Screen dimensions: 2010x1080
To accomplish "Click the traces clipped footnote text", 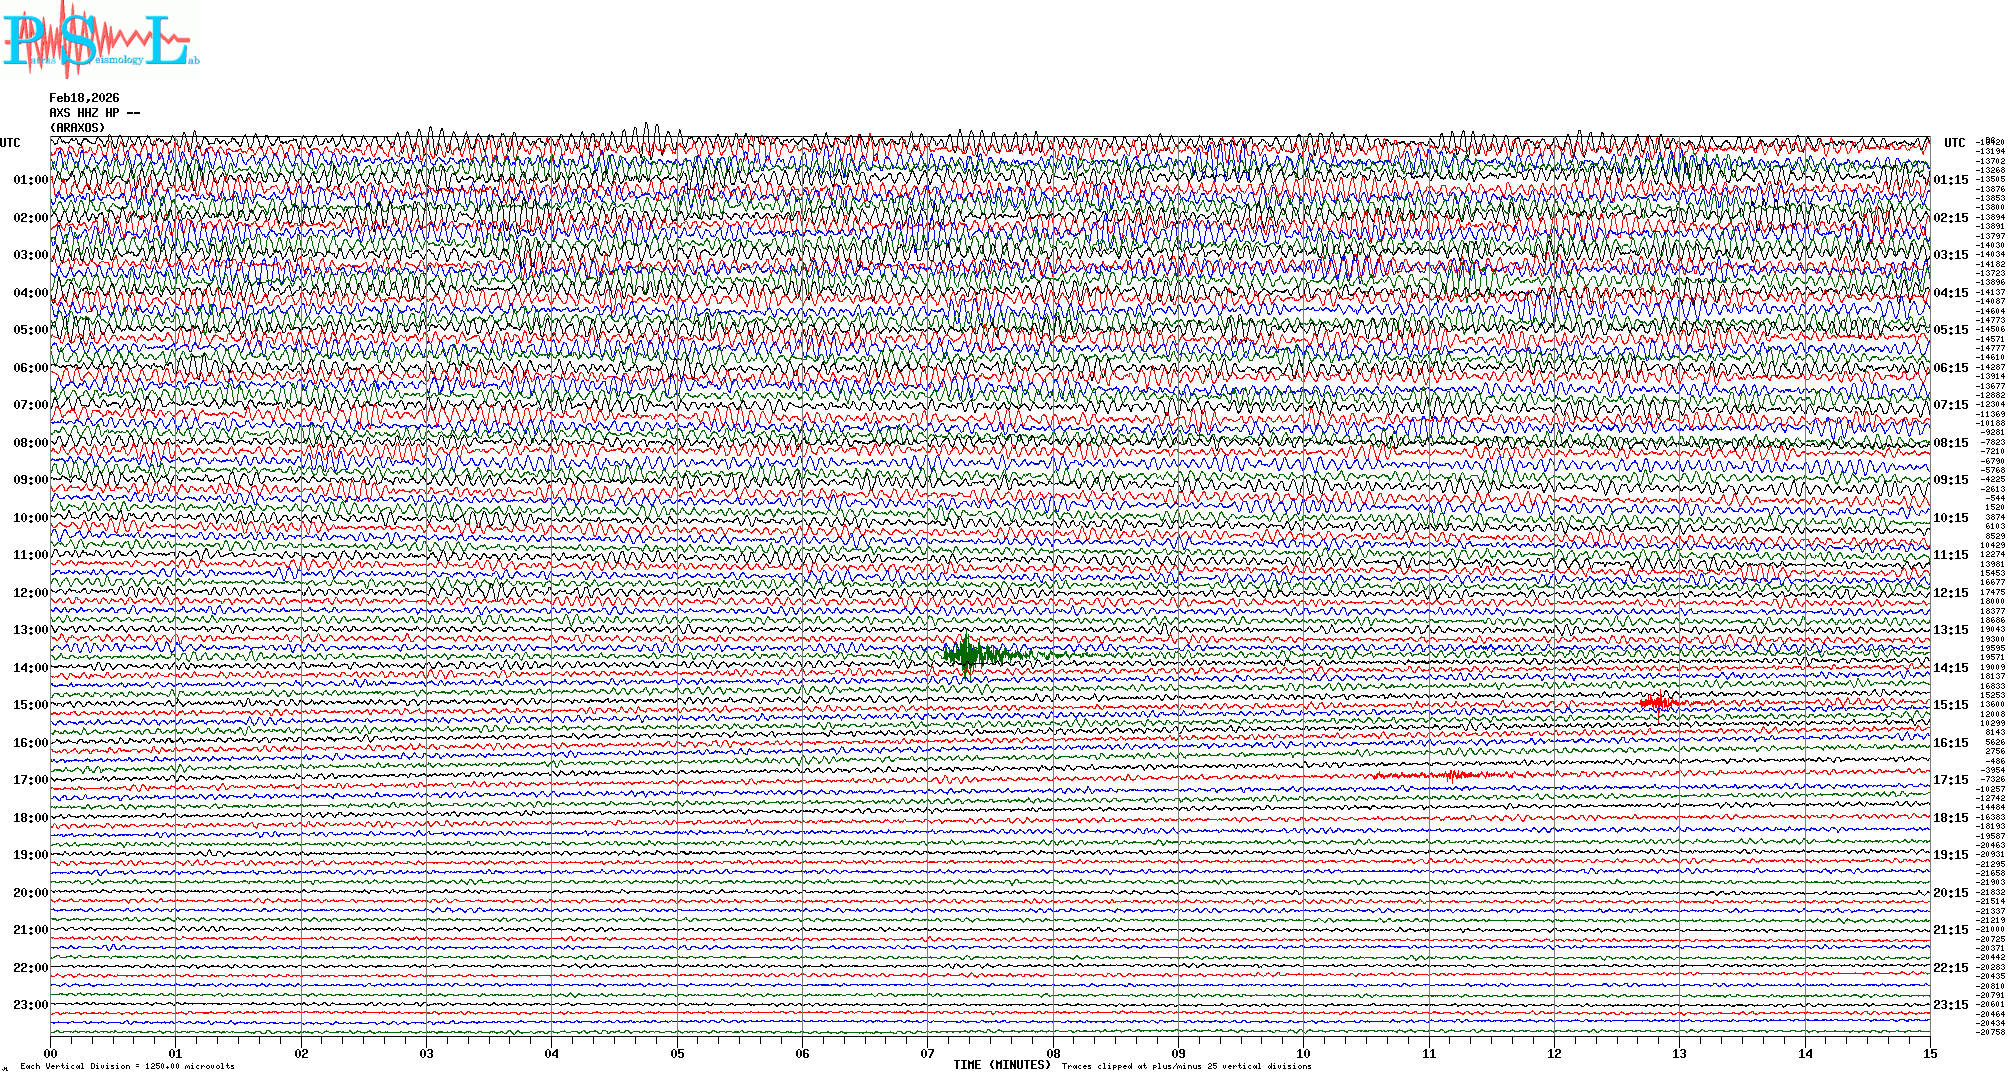I will point(1186,1066).
